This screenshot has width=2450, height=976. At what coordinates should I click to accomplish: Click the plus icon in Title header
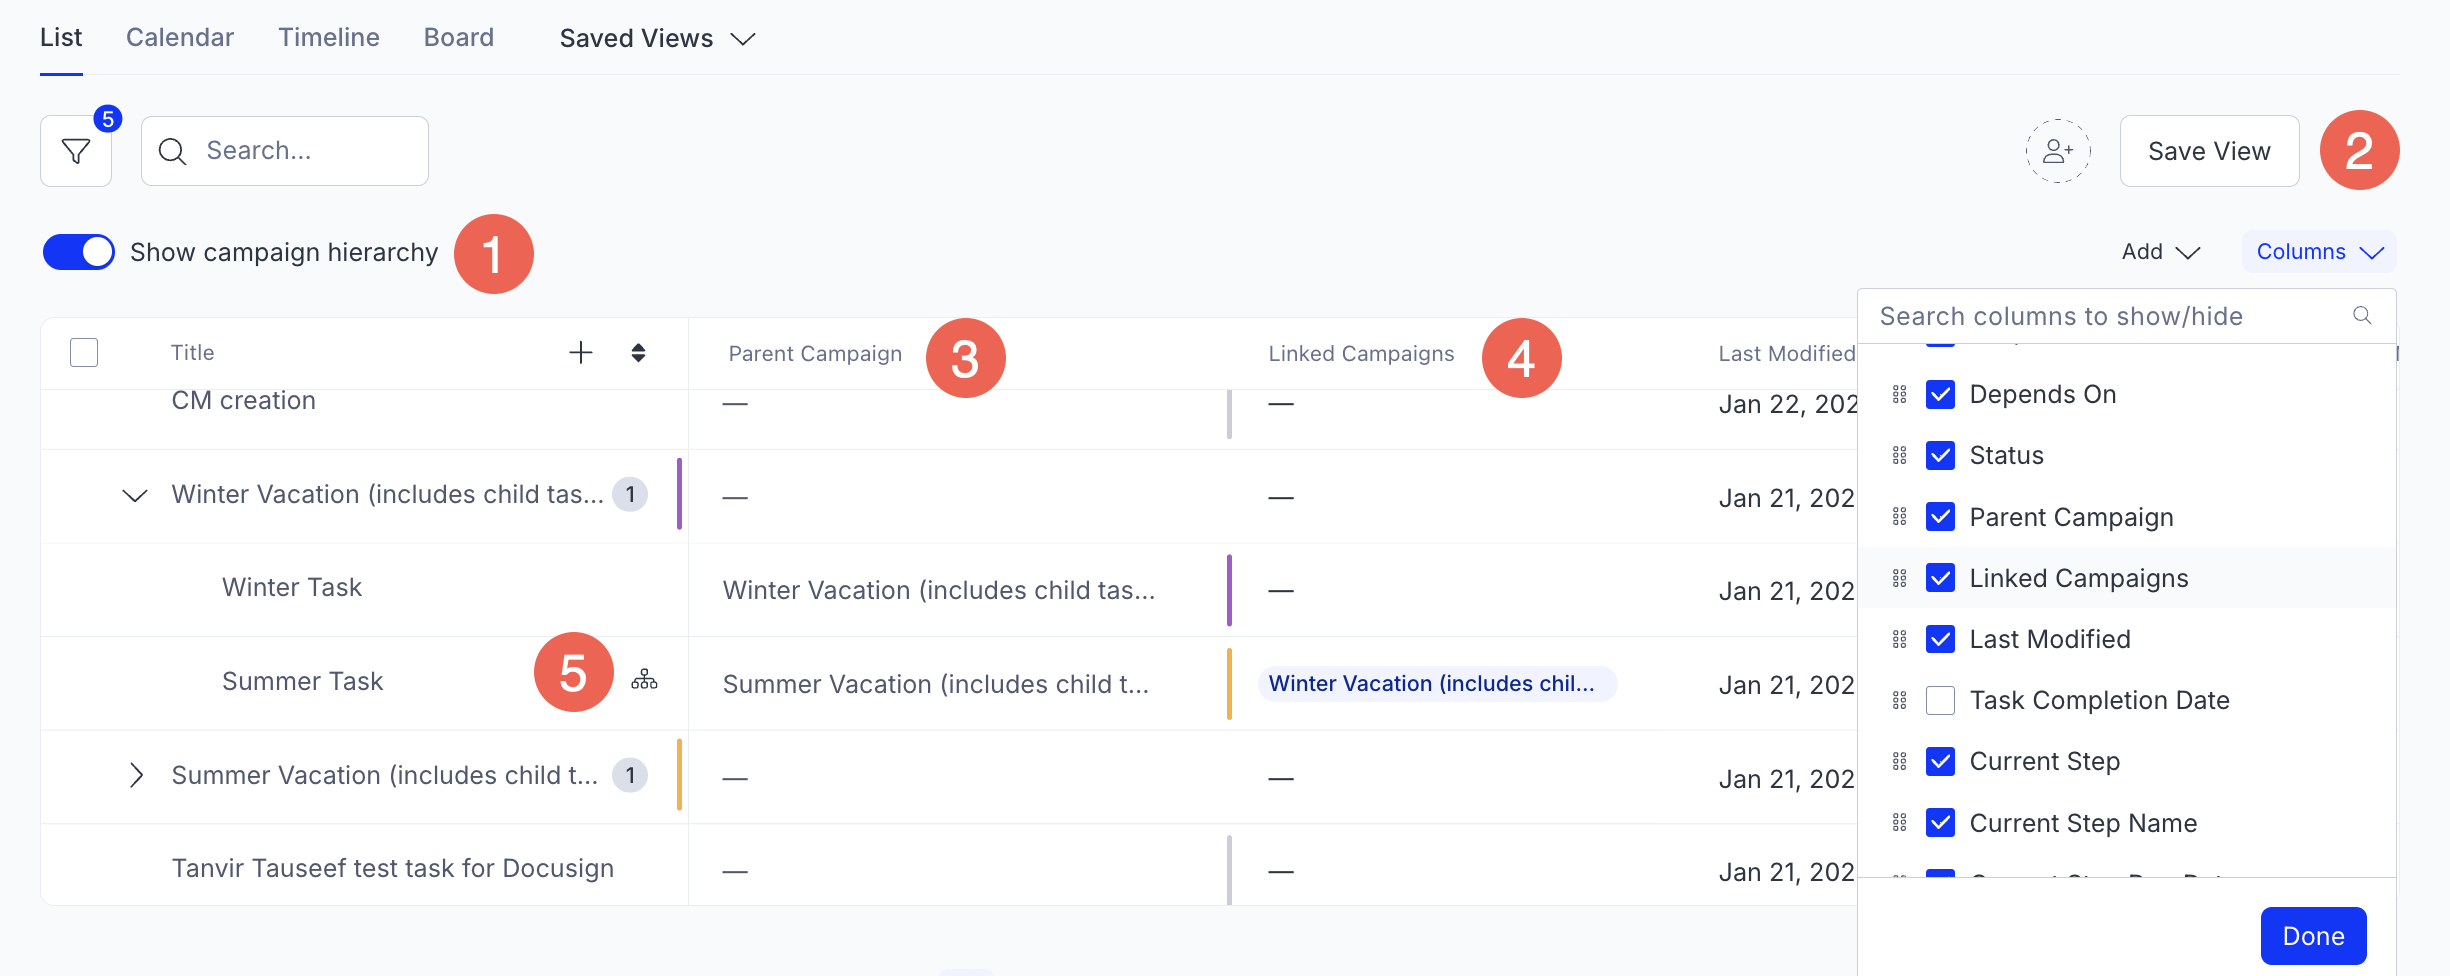pos(580,353)
